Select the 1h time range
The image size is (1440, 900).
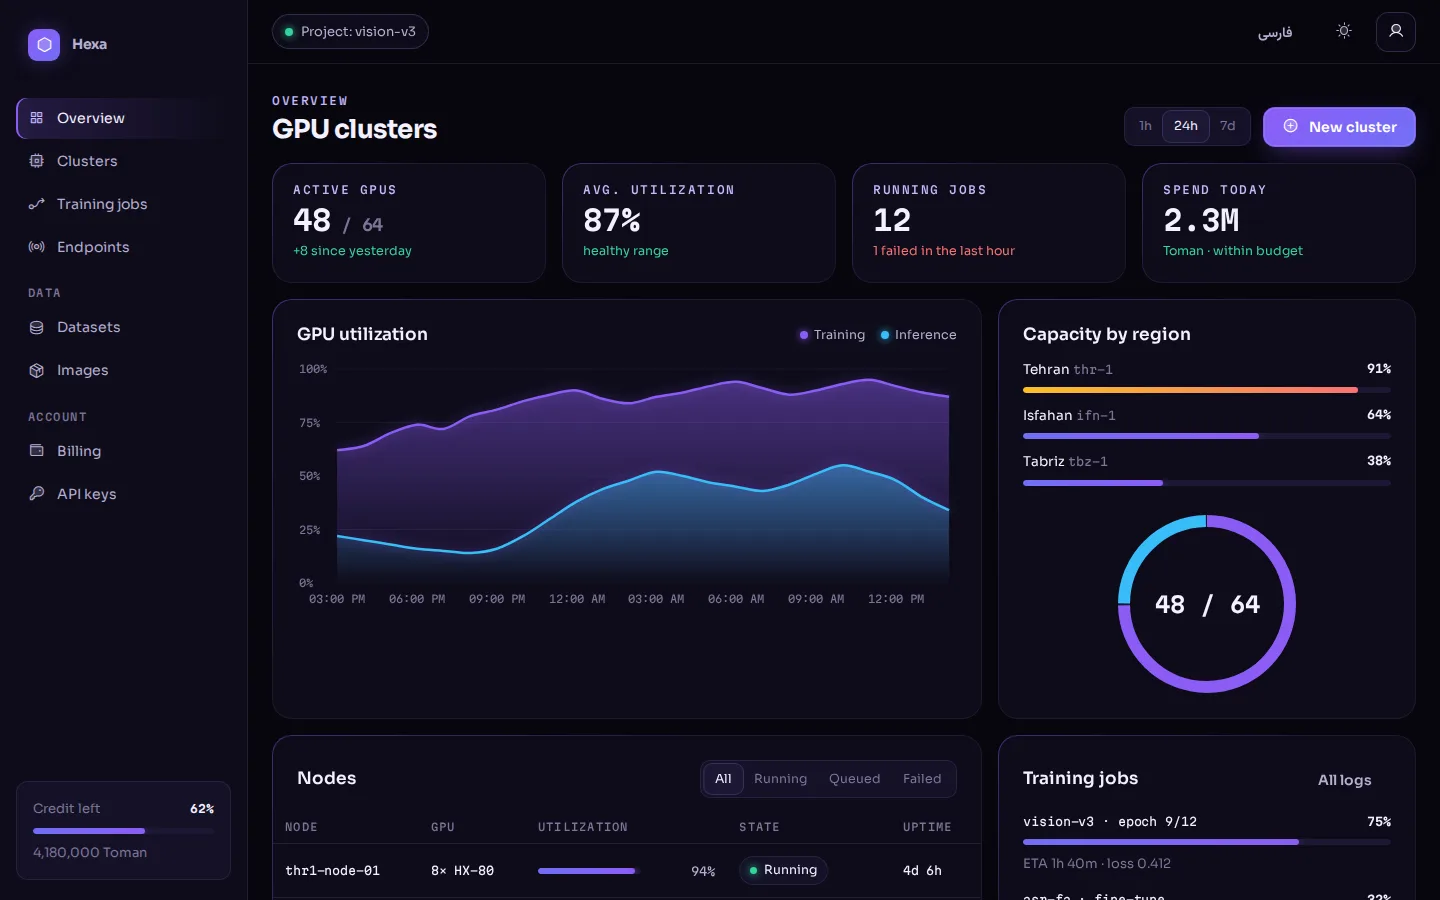tap(1145, 126)
